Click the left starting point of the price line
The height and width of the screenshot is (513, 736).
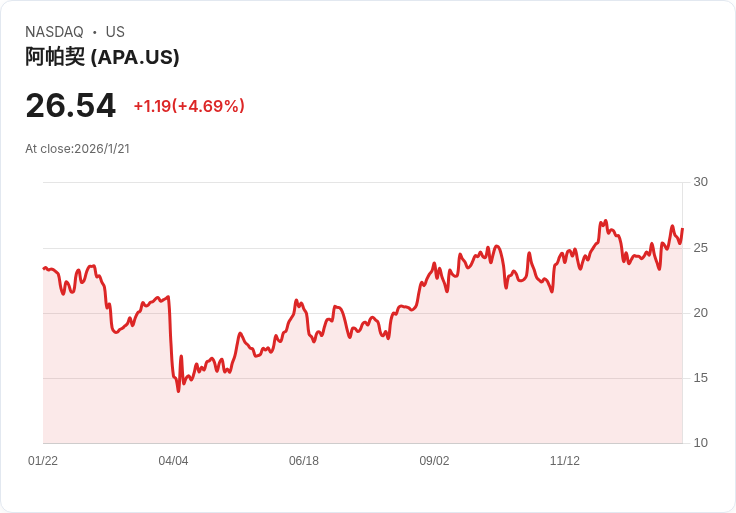pyautogui.click(x=43, y=268)
